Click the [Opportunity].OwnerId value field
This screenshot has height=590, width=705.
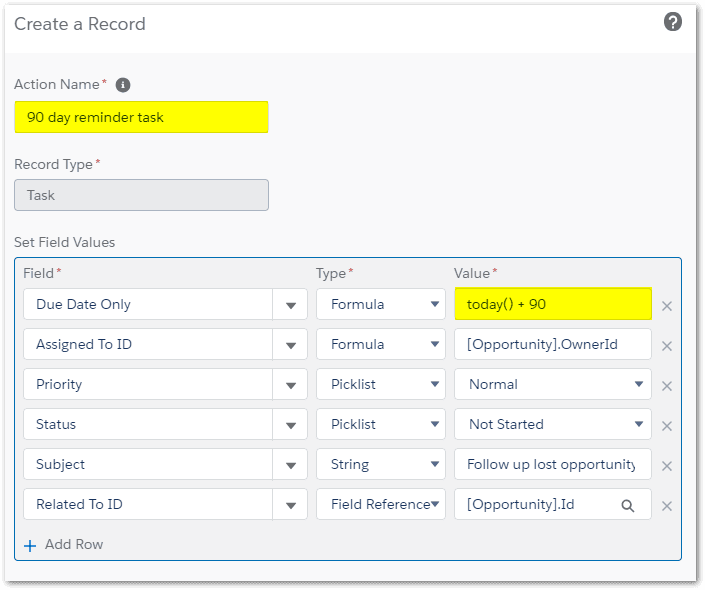coord(552,344)
